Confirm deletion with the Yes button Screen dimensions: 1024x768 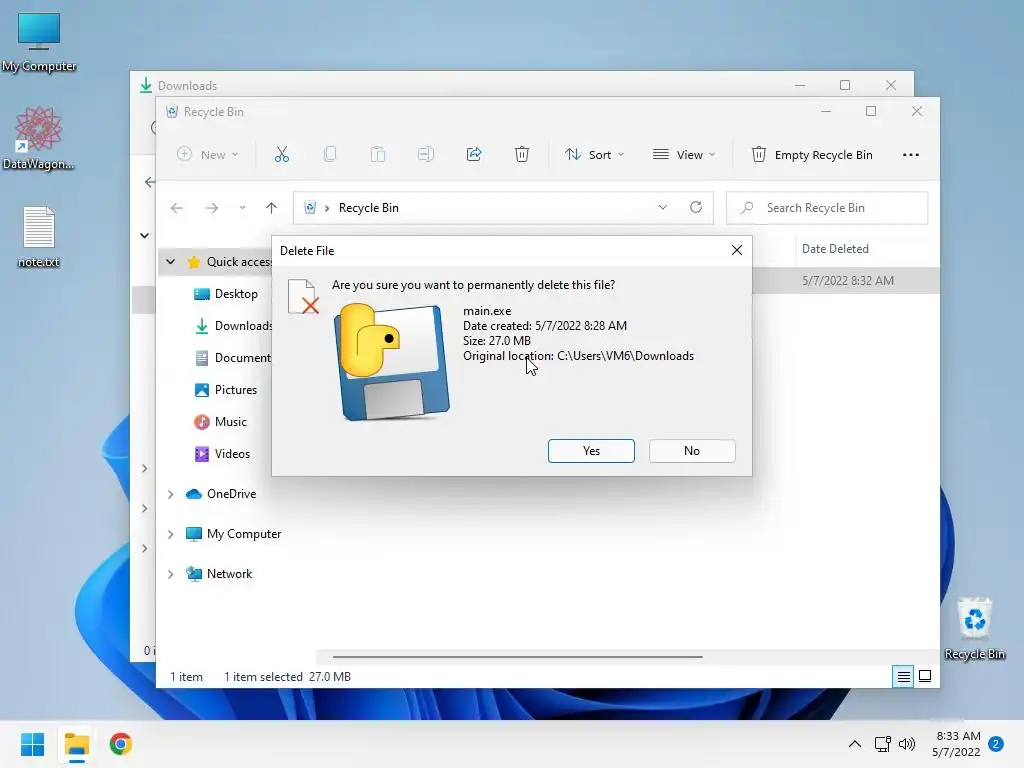pos(591,451)
